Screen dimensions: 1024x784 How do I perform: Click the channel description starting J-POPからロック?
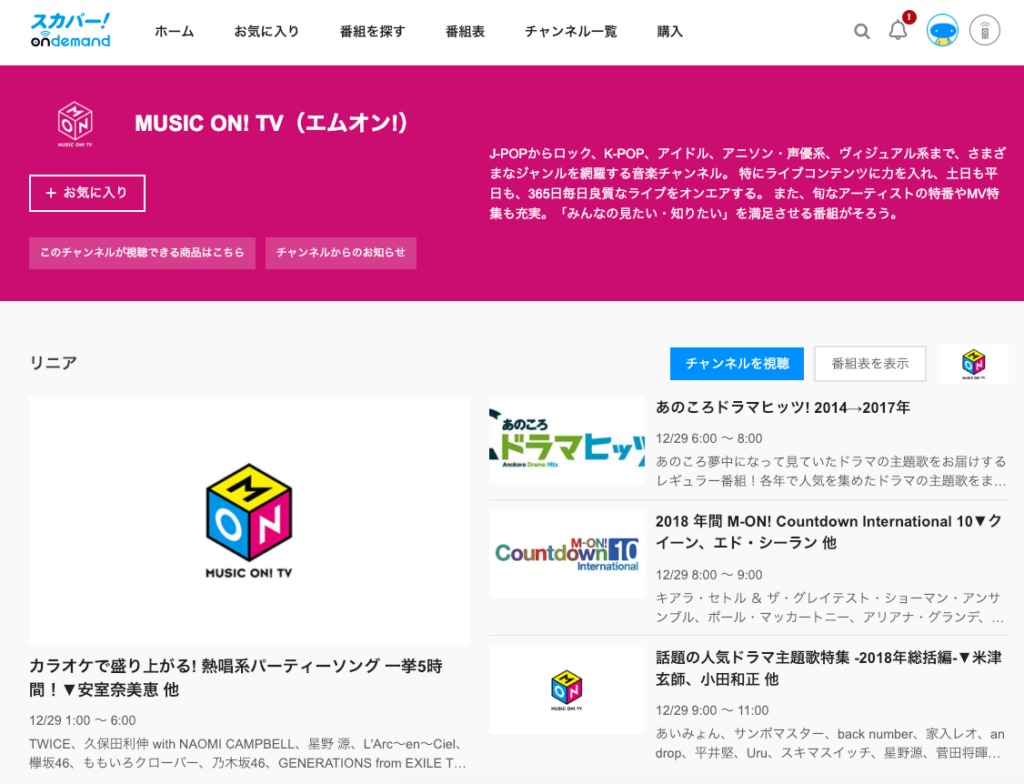point(748,184)
